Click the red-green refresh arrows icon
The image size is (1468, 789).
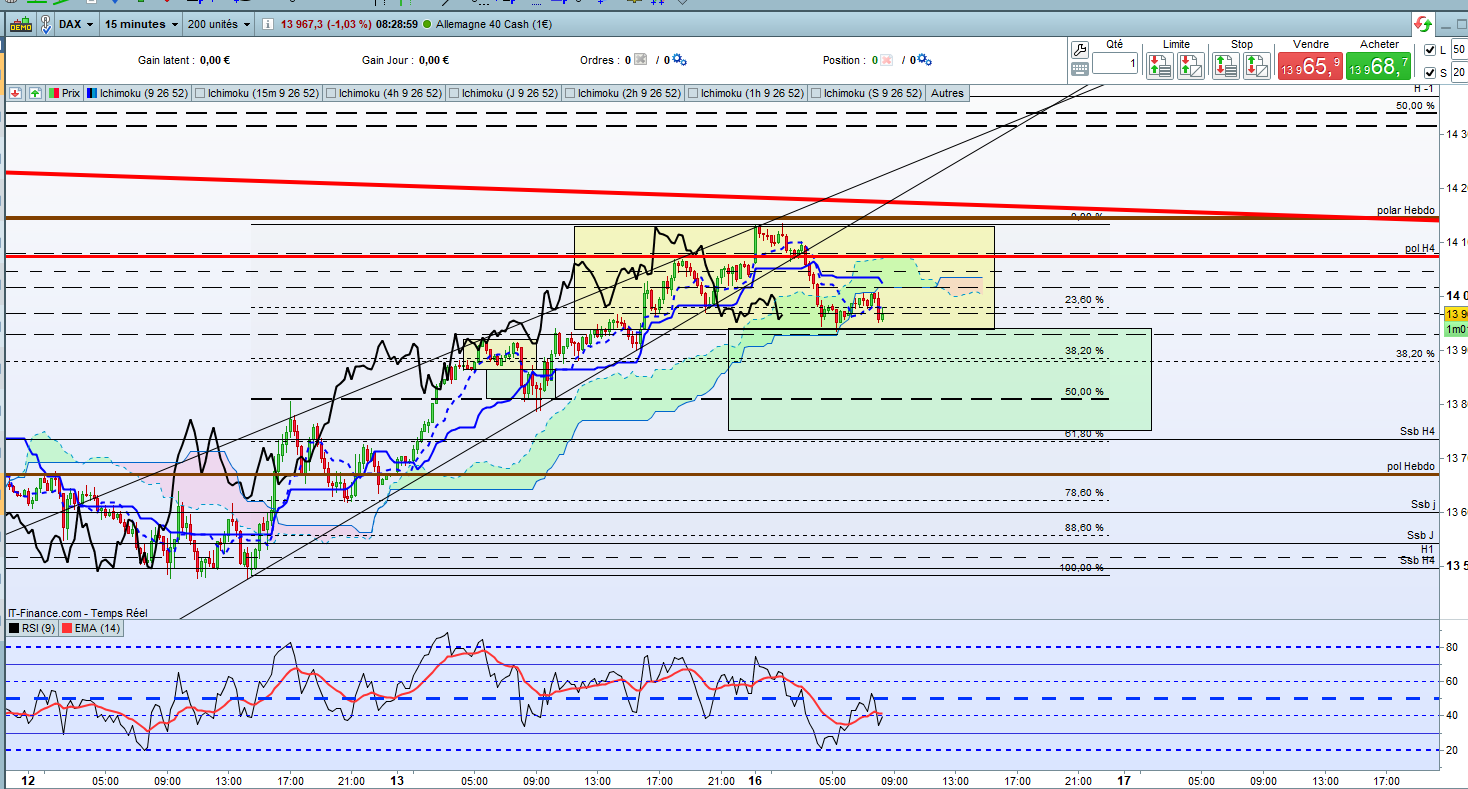coord(1422,23)
